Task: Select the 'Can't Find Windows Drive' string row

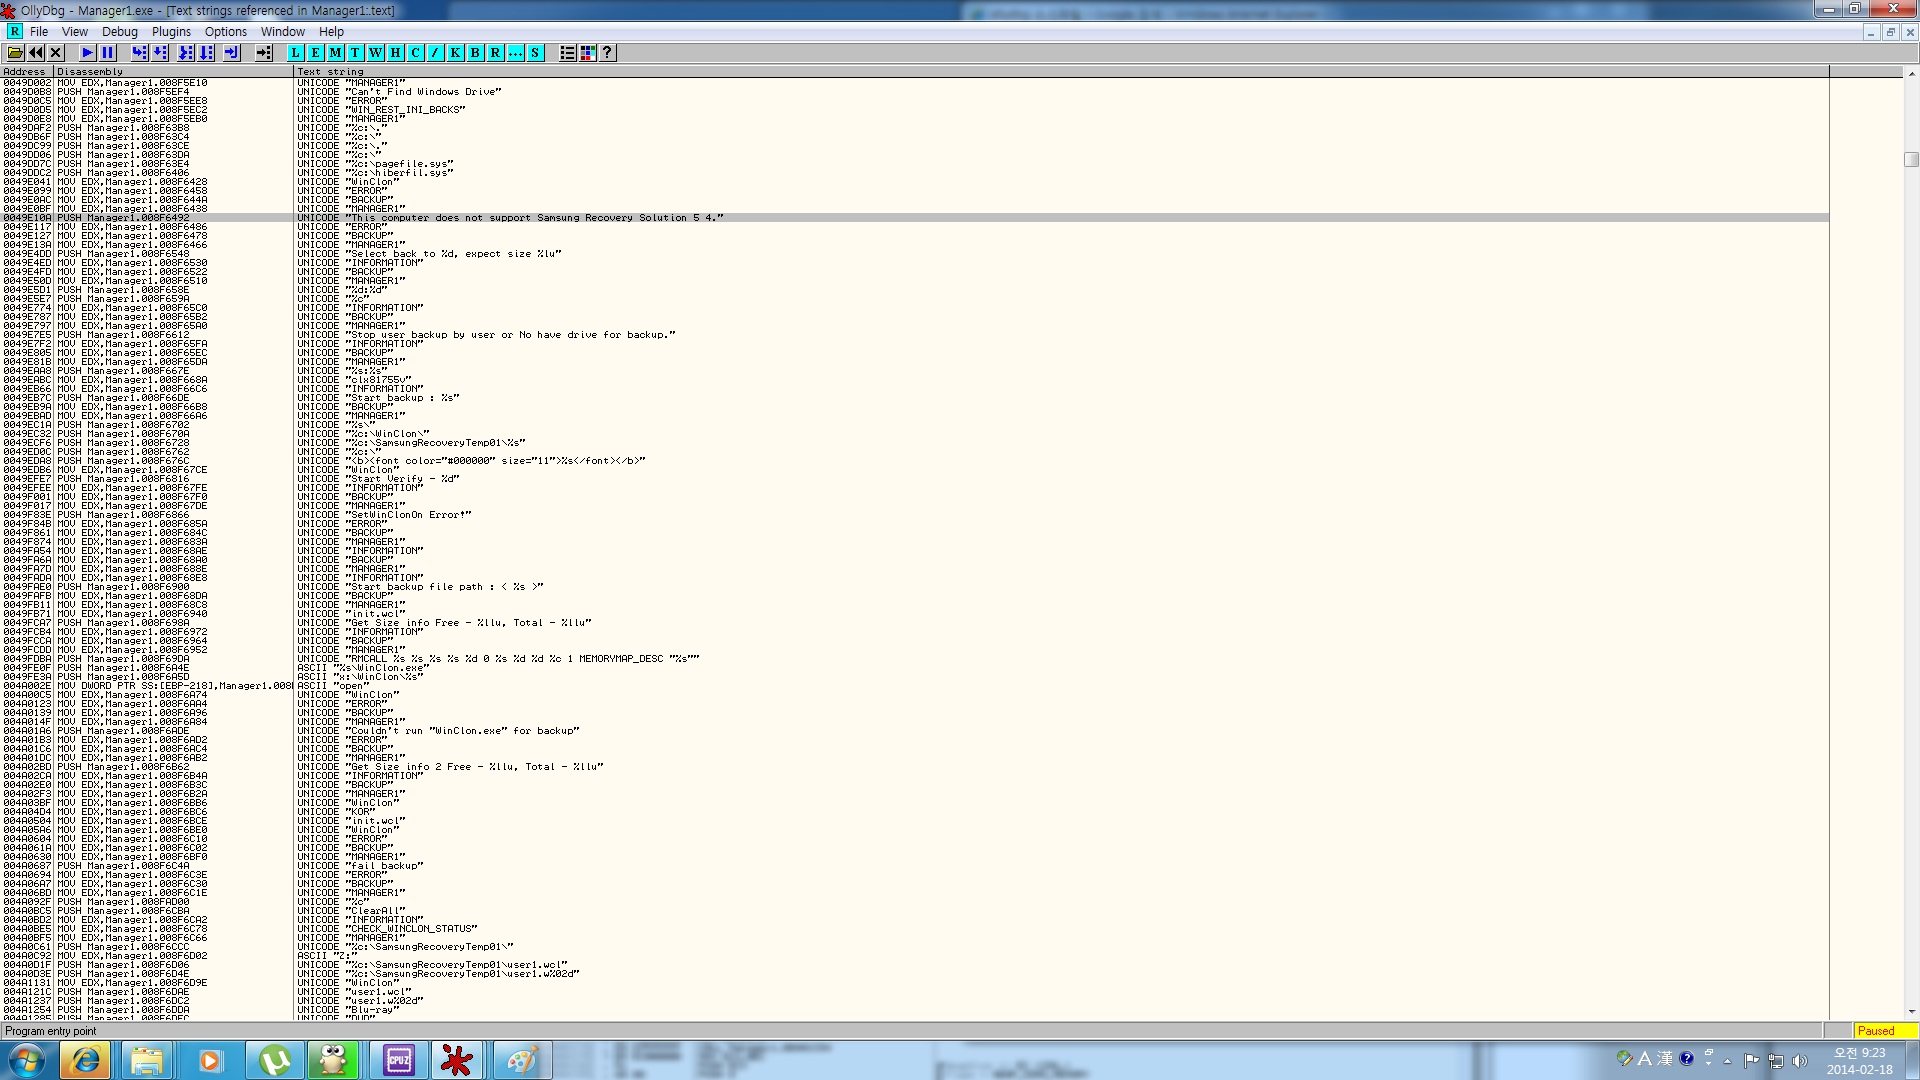Action: pyautogui.click(x=915, y=92)
